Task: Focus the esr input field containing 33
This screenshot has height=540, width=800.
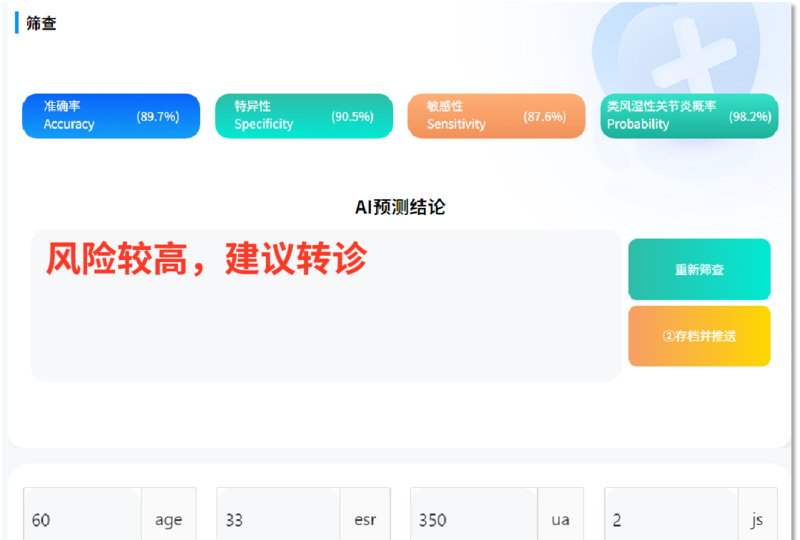Action: pos(277,519)
